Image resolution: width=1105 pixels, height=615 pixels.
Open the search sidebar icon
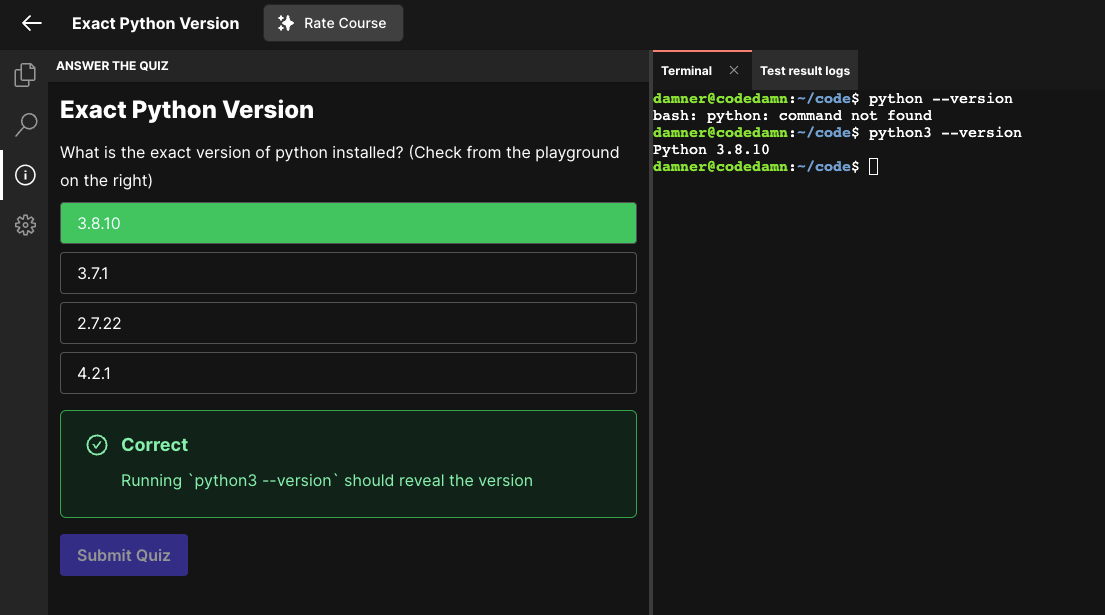[25, 125]
